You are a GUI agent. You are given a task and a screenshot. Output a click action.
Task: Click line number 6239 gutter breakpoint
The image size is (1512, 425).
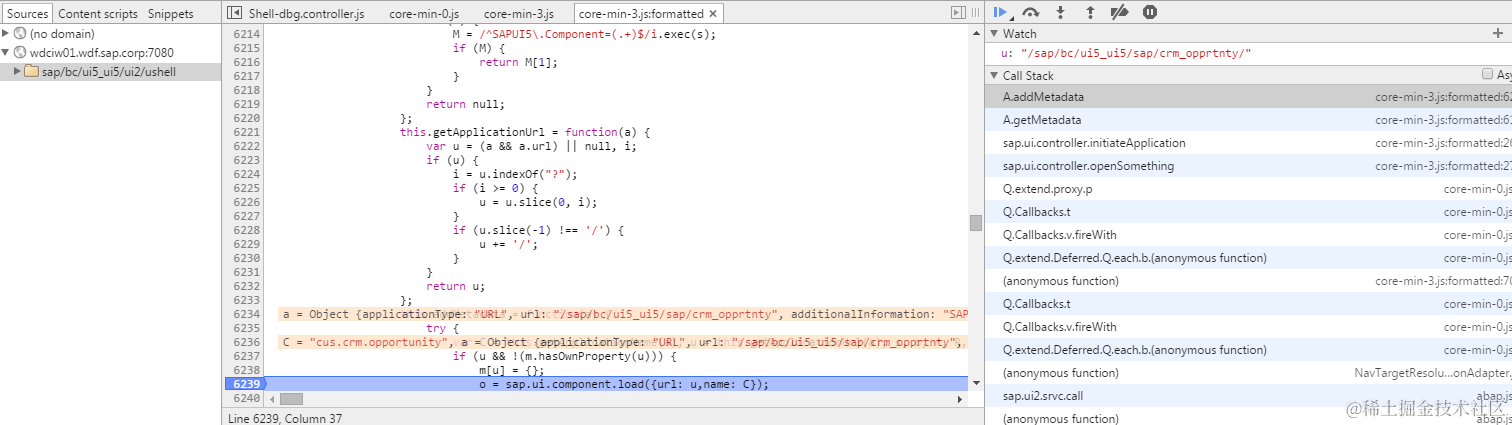tap(246, 384)
